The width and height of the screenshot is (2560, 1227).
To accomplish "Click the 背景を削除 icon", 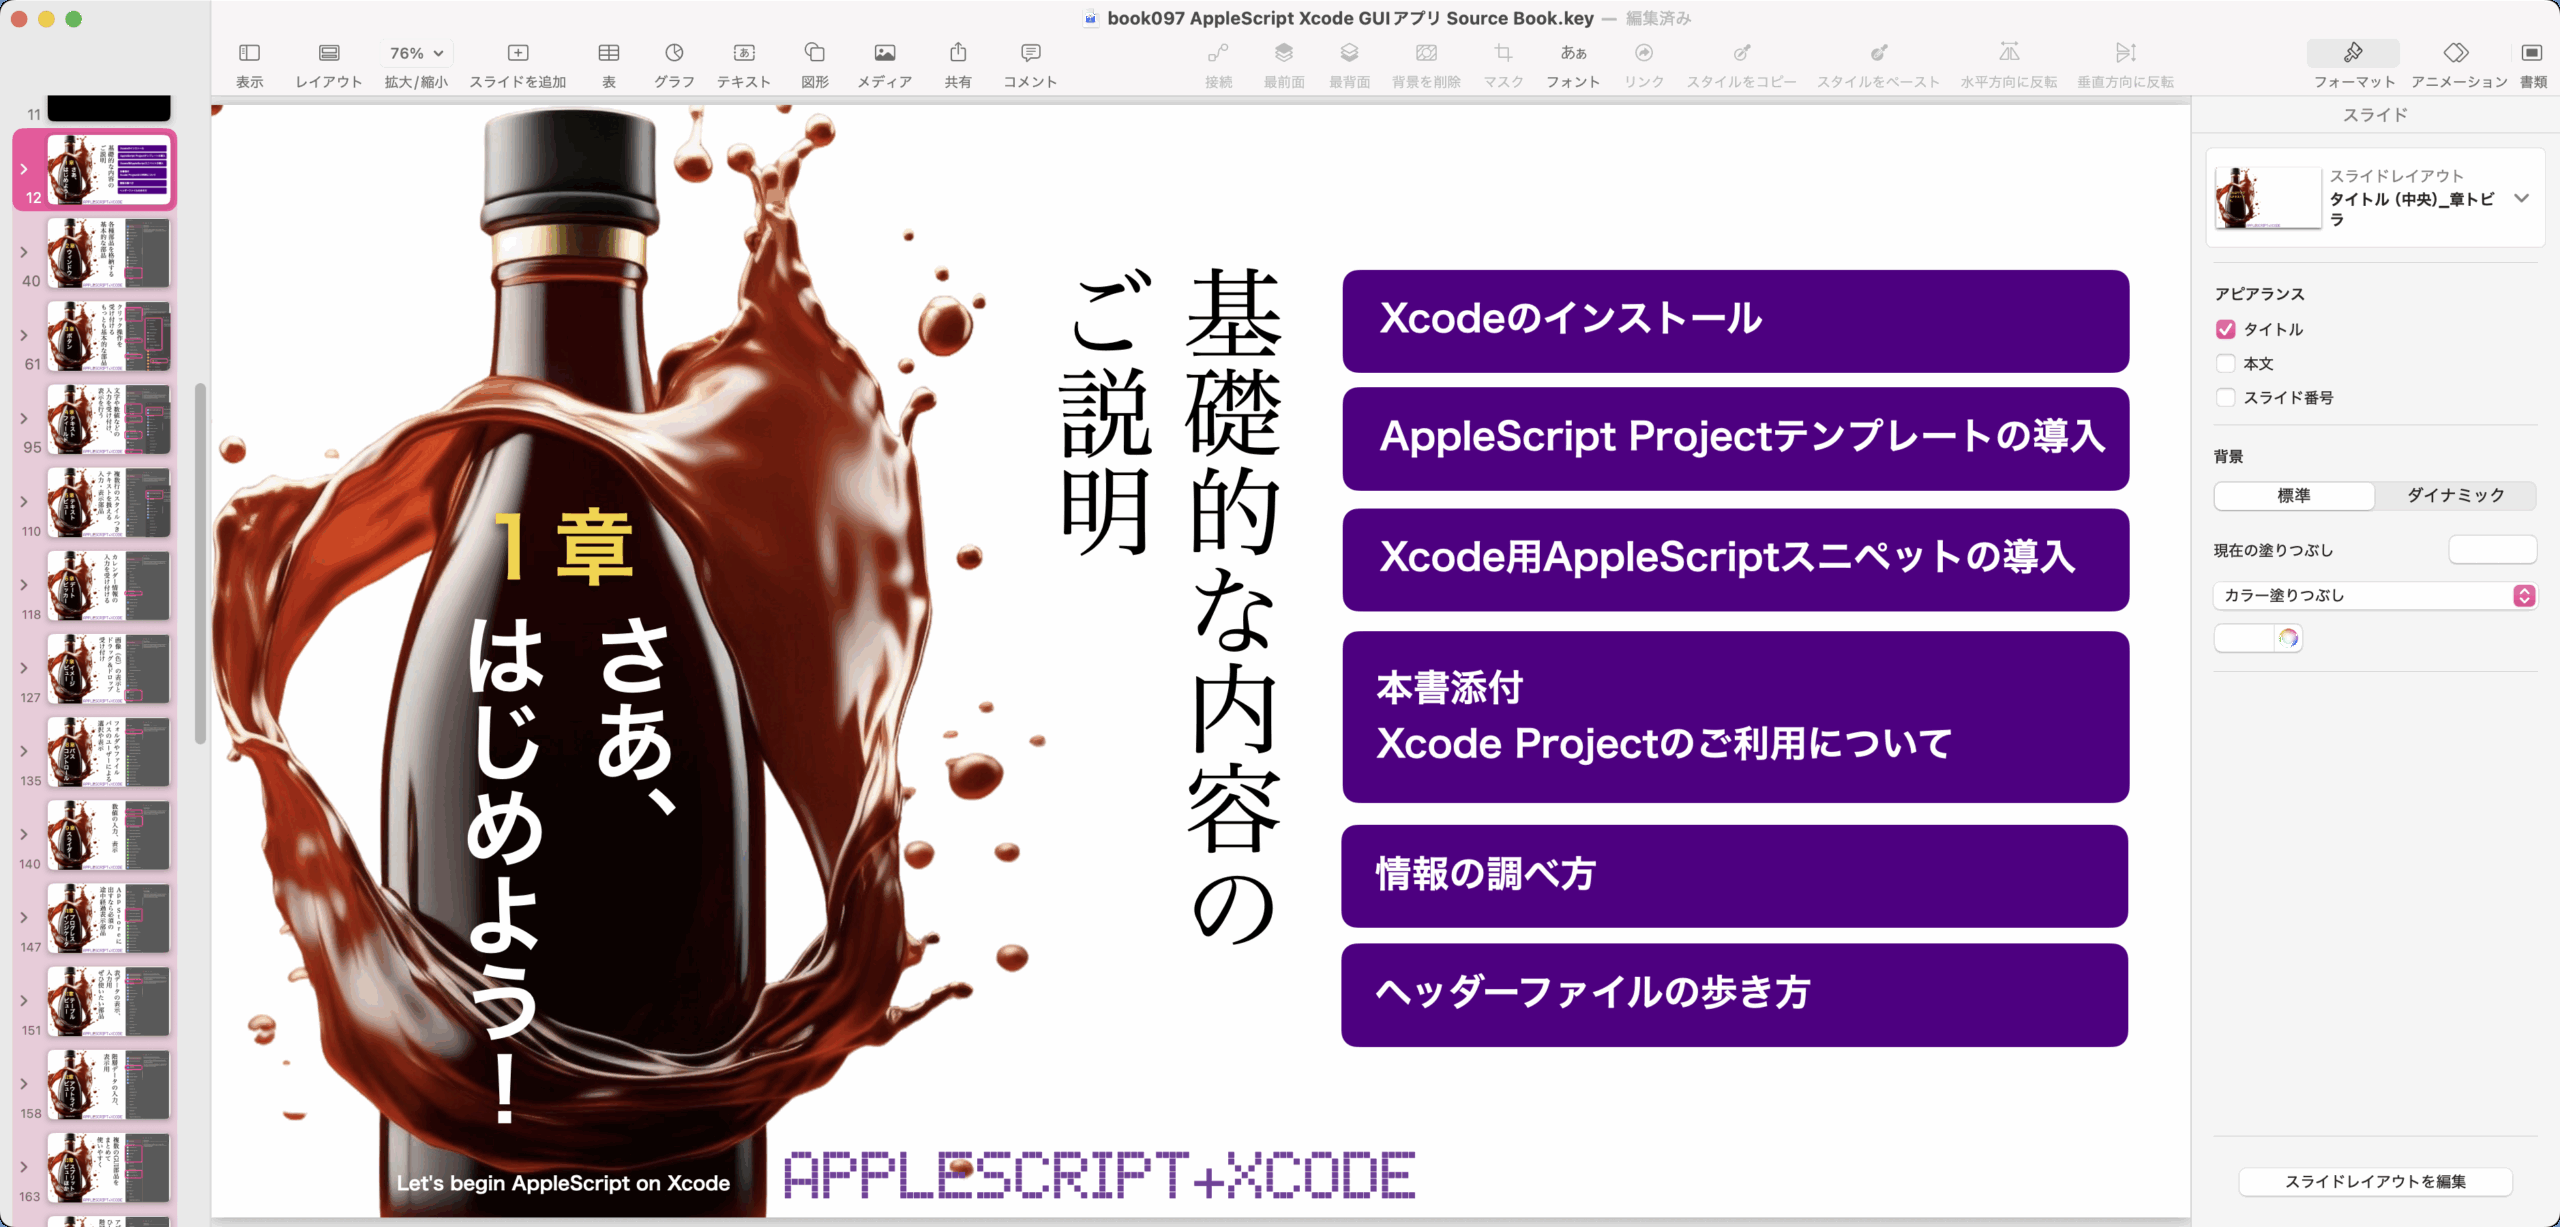I will 1427,53.
